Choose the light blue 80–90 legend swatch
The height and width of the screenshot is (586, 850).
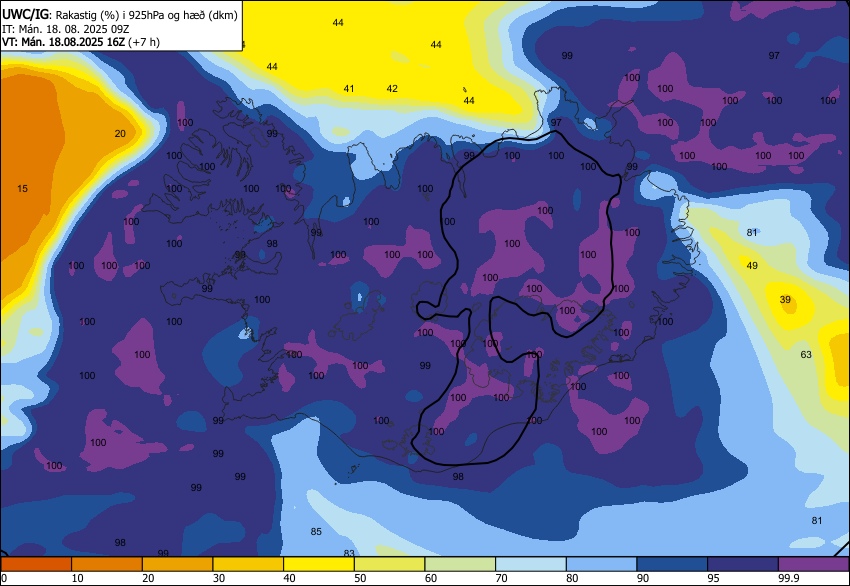point(602,564)
